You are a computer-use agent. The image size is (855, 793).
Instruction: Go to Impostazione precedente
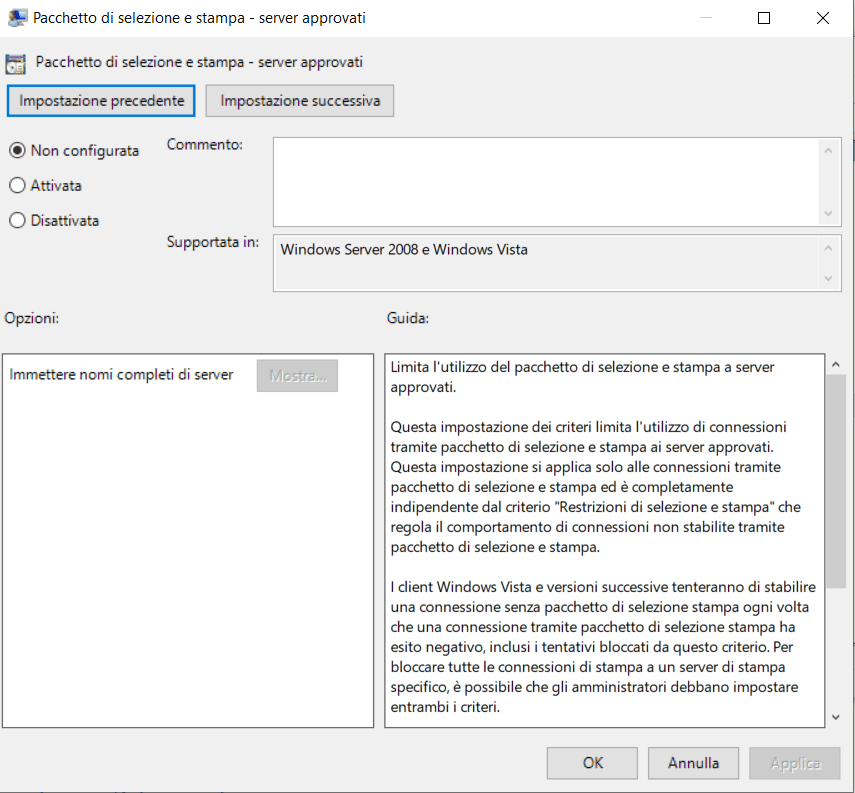101,101
